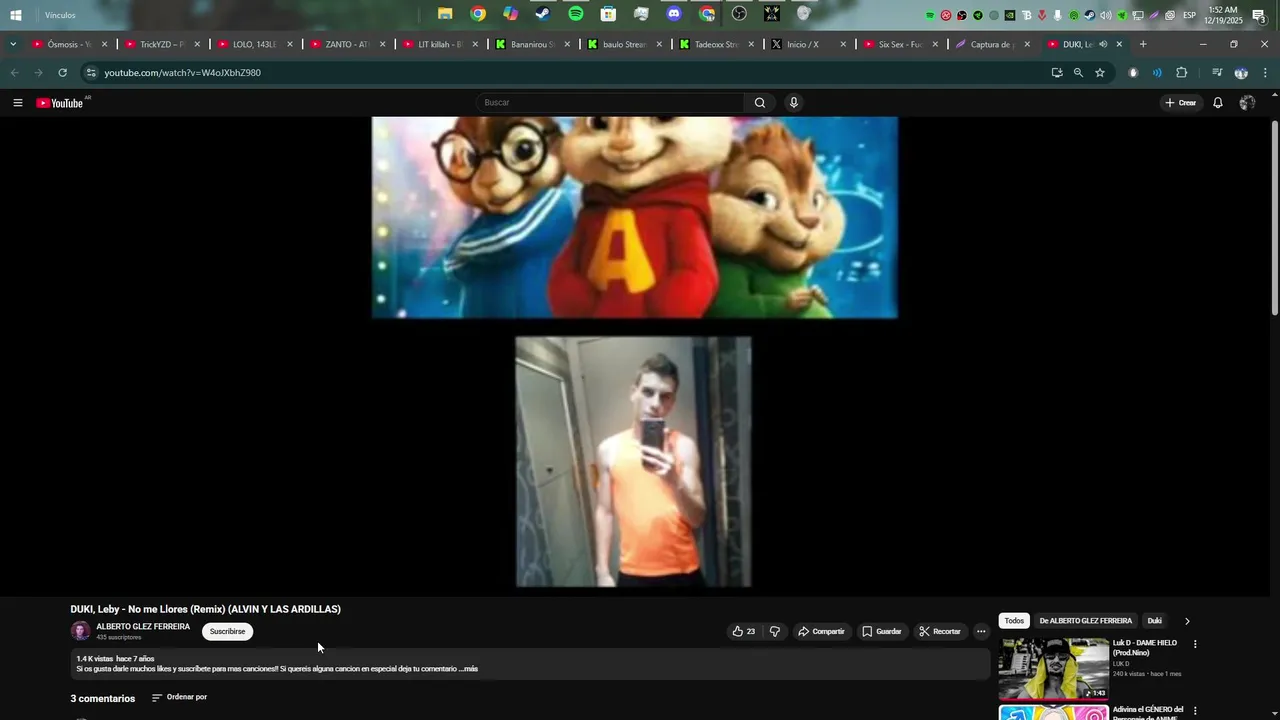Viewport: 1280px width, 720px height.
Task: Start voice search with the microphone icon
Action: tap(794, 103)
